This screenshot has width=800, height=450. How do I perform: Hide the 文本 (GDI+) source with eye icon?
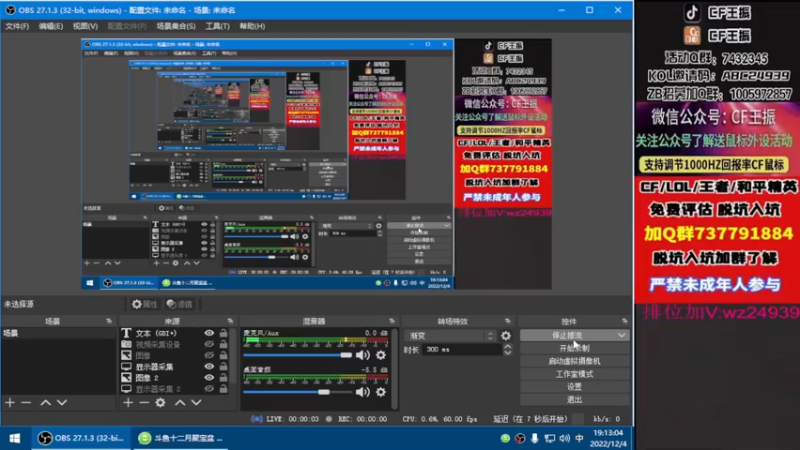pyautogui.click(x=209, y=333)
